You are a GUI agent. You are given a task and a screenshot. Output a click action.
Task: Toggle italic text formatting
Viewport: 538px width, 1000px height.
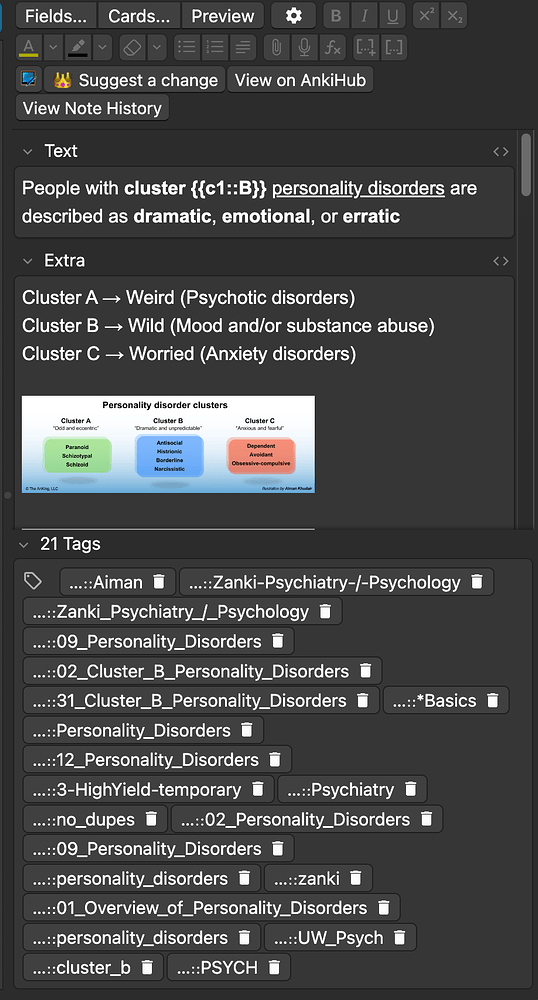[365, 16]
